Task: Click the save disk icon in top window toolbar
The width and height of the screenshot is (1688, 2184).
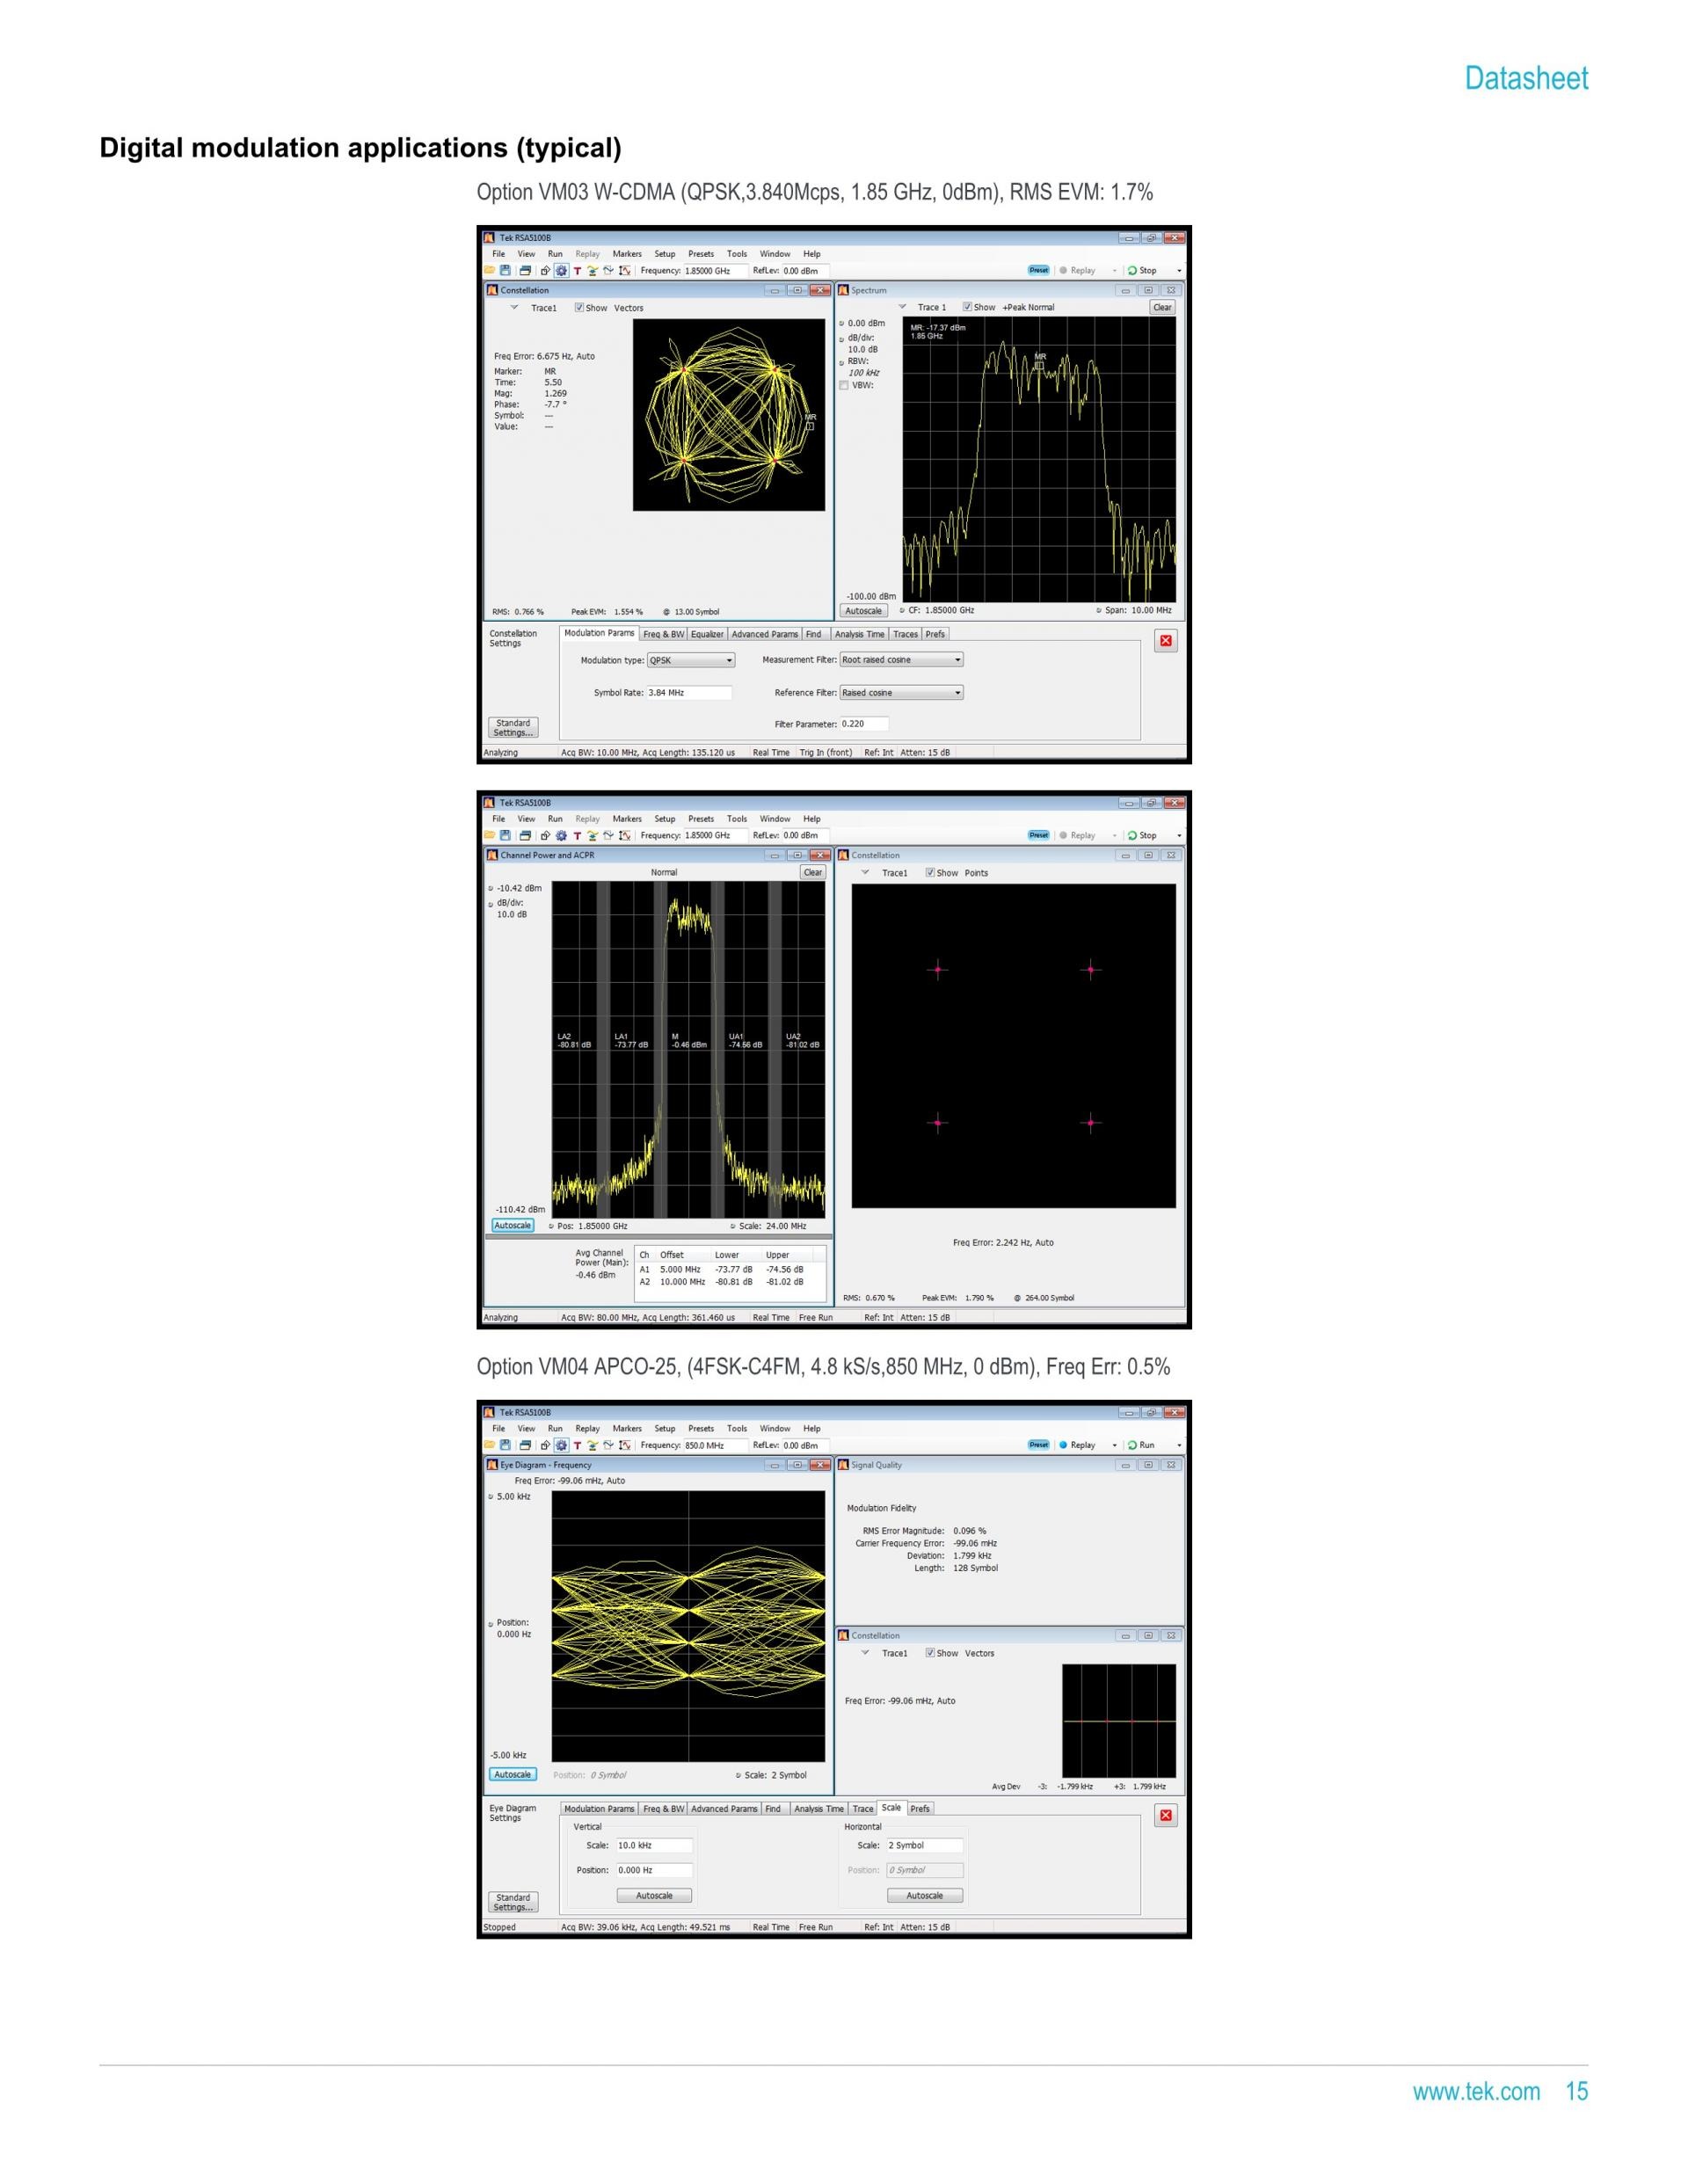Action: tap(506, 271)
